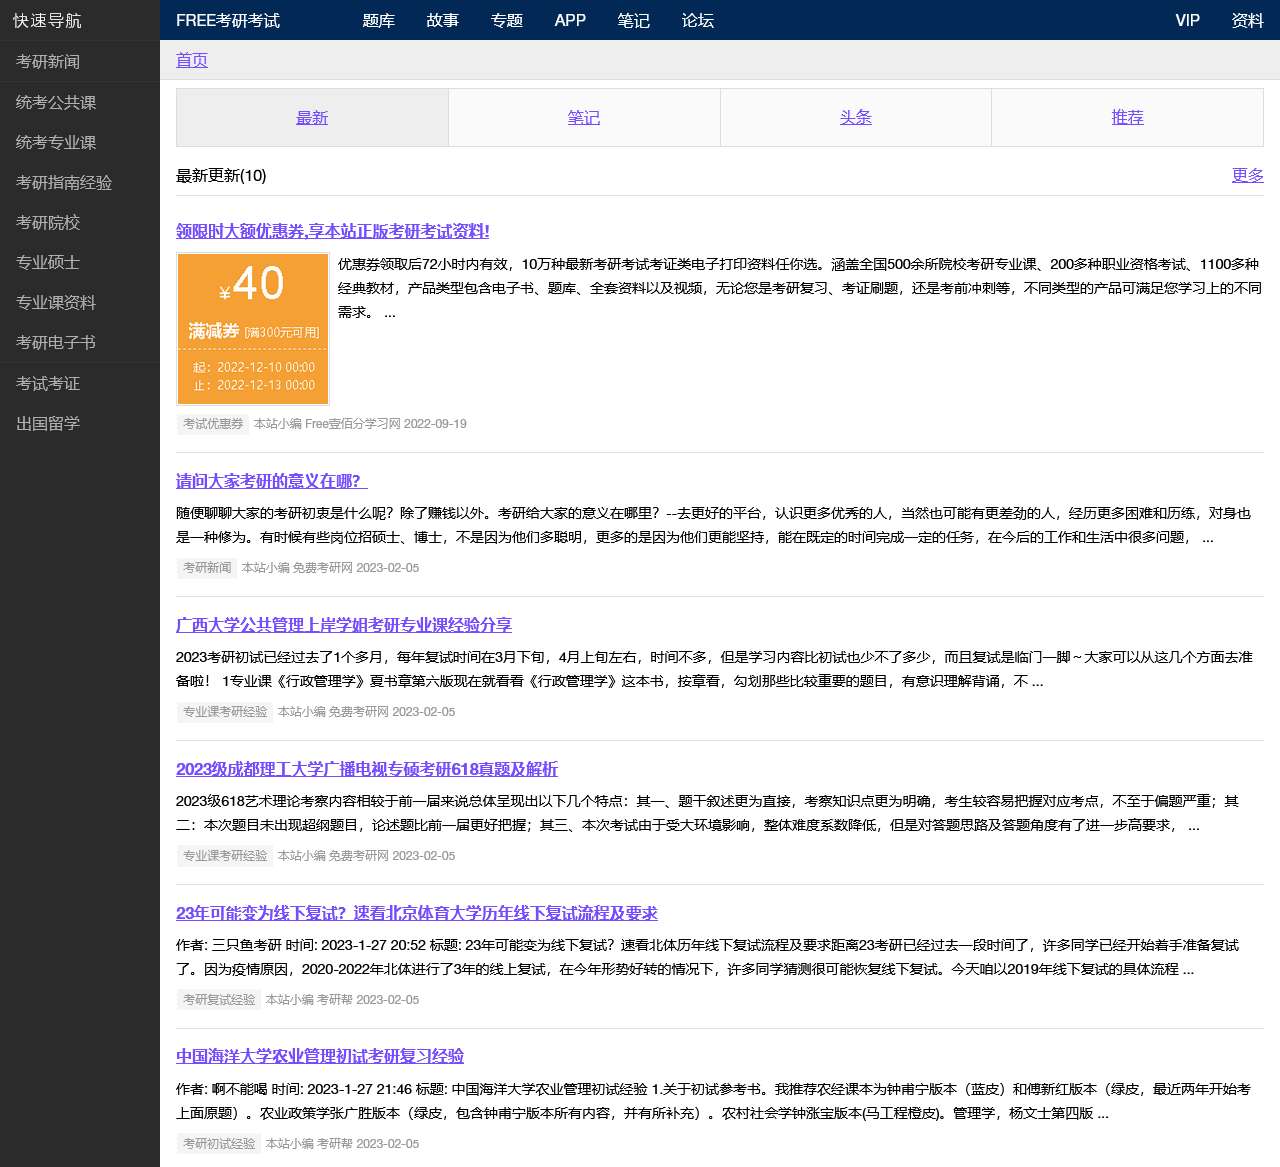The height and width of the screenshot is (1167, 1280).
Task: Select 专业课资料 in the sidebar
Action: [80, 302]
